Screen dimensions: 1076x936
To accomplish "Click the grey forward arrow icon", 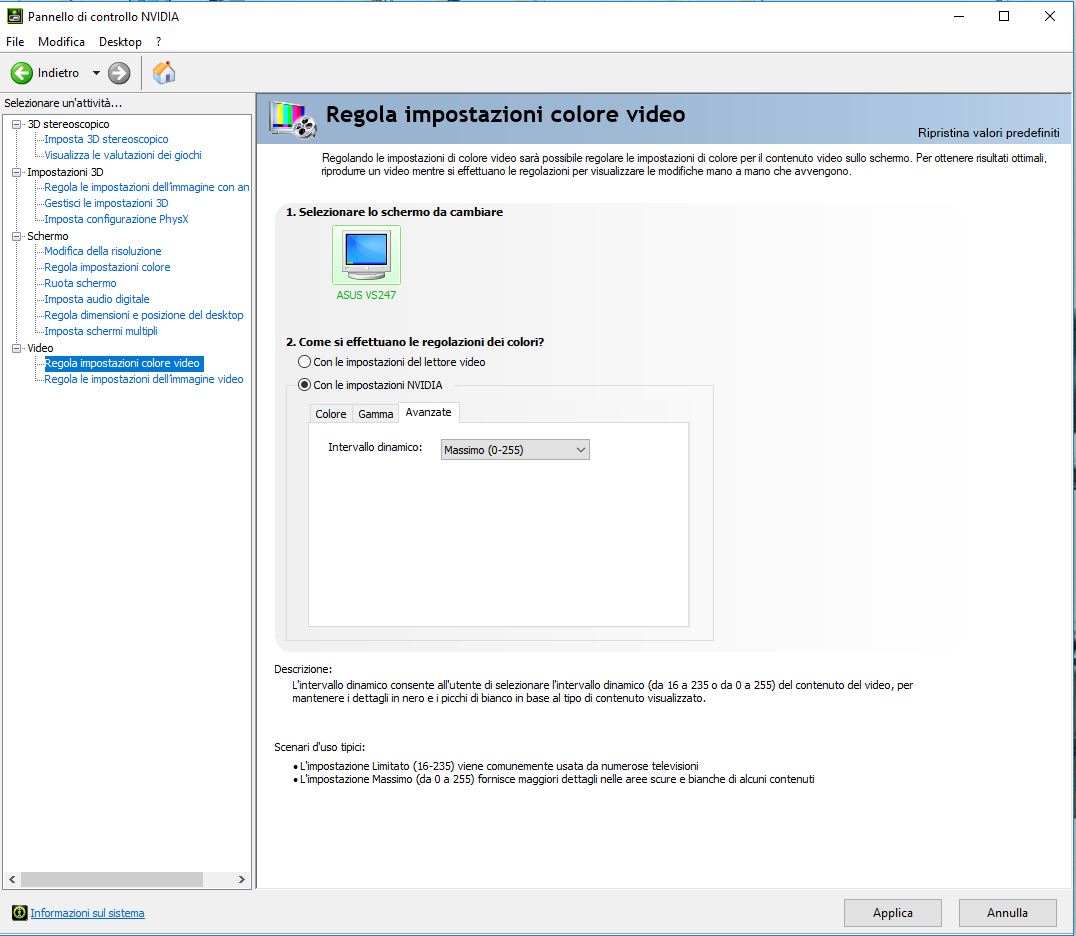I will (x=119, y=73).
